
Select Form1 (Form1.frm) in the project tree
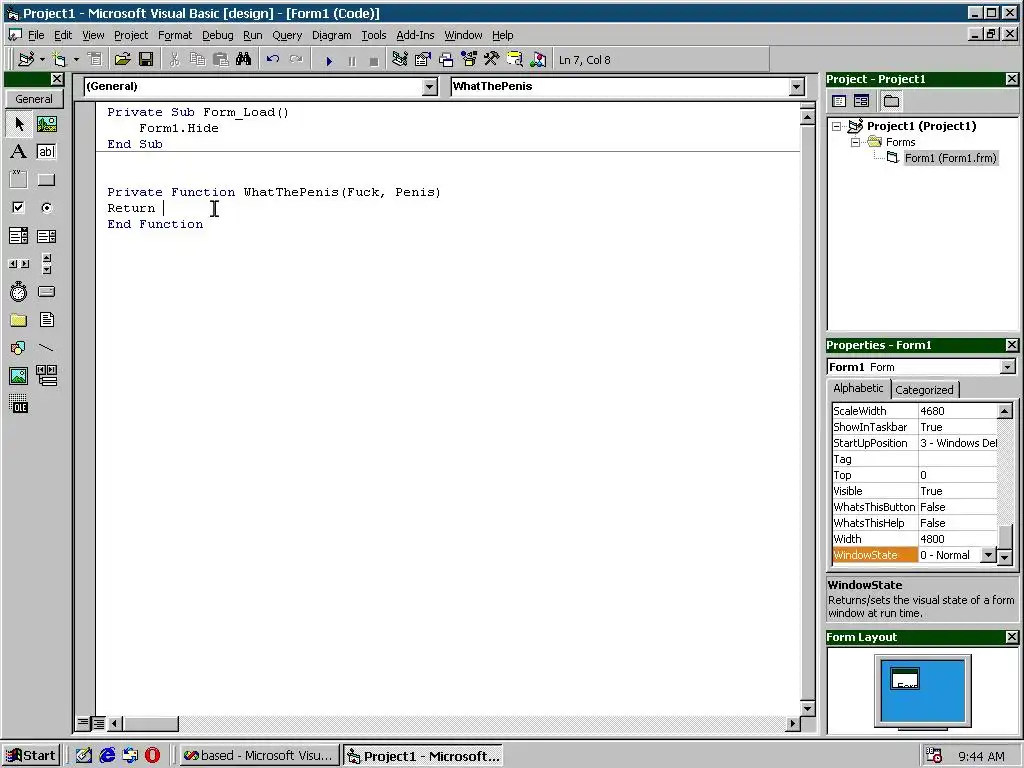pos(950,158)
